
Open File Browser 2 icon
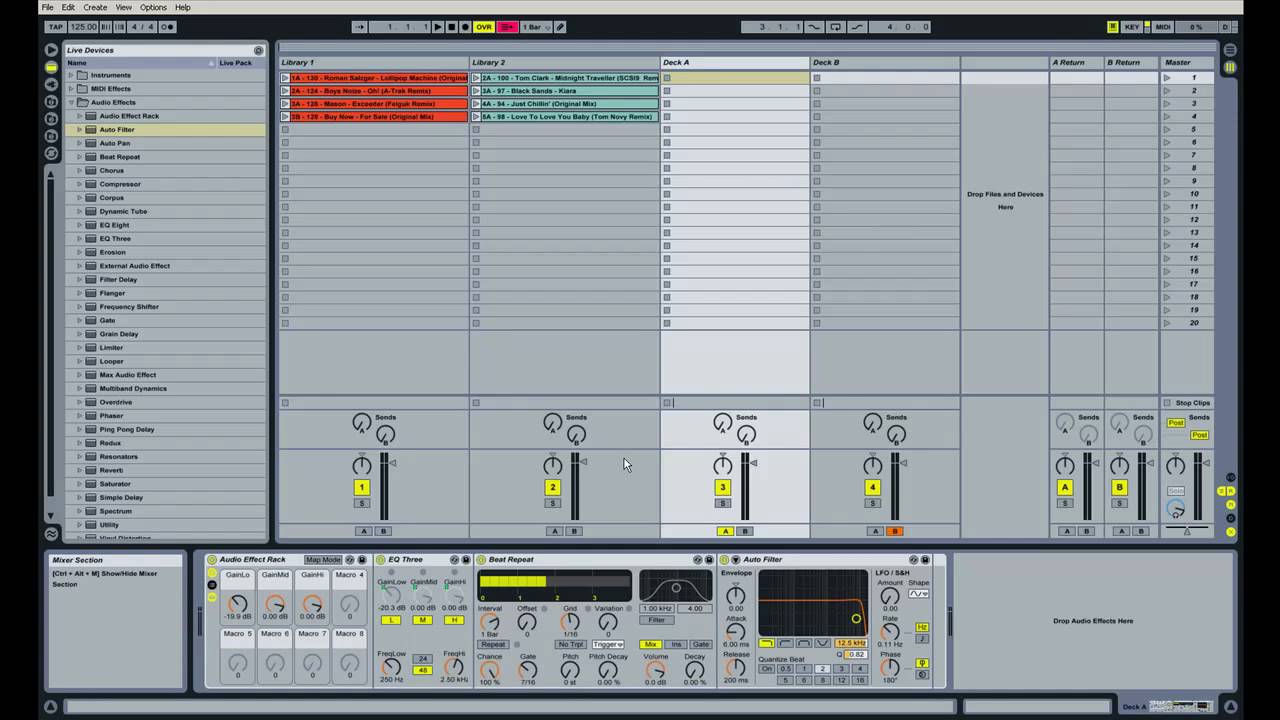[51, 119]
